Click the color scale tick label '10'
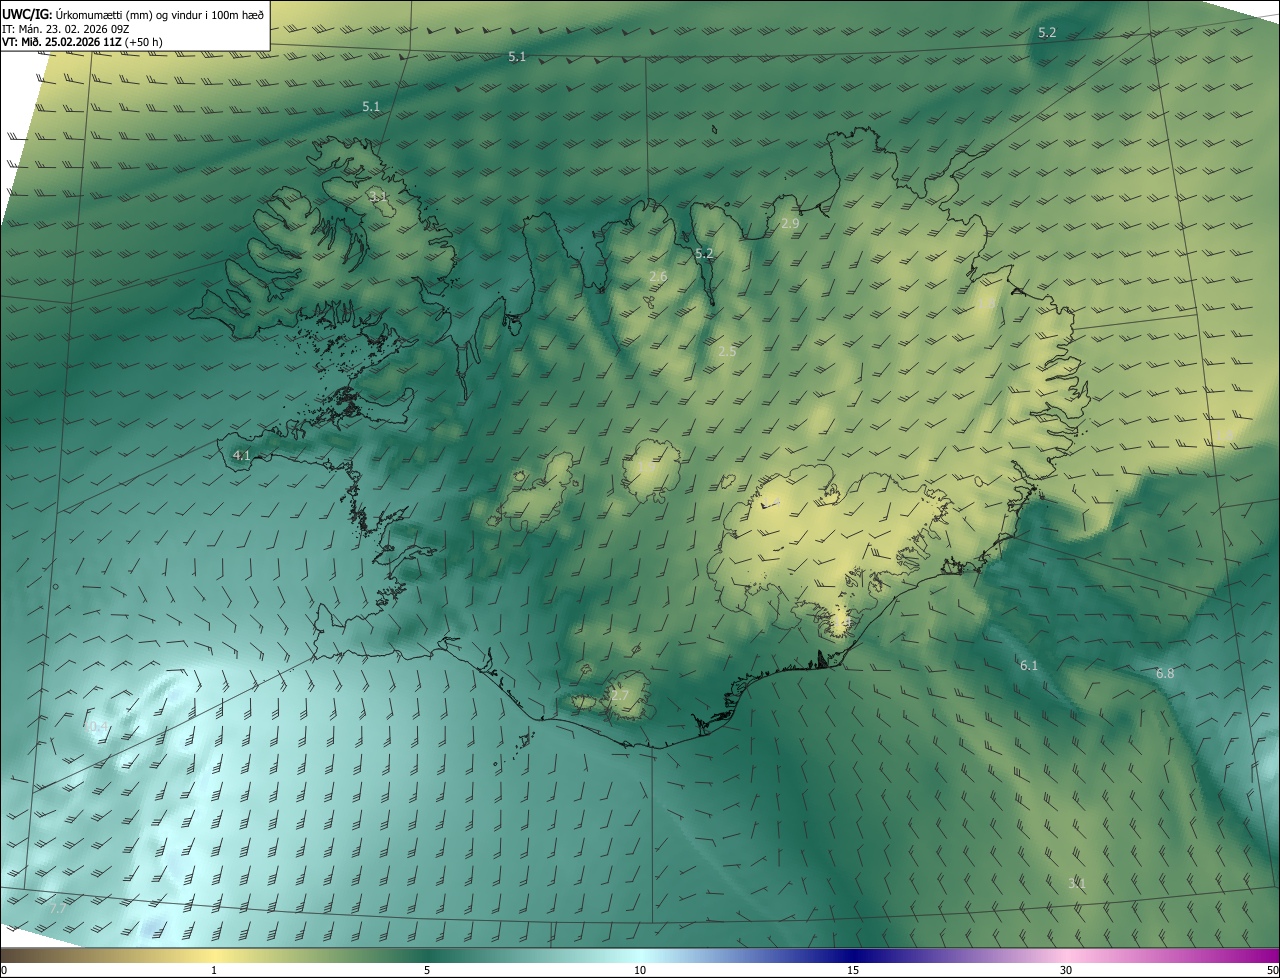This screenshot has width=1280, height=978. point(640,970)
